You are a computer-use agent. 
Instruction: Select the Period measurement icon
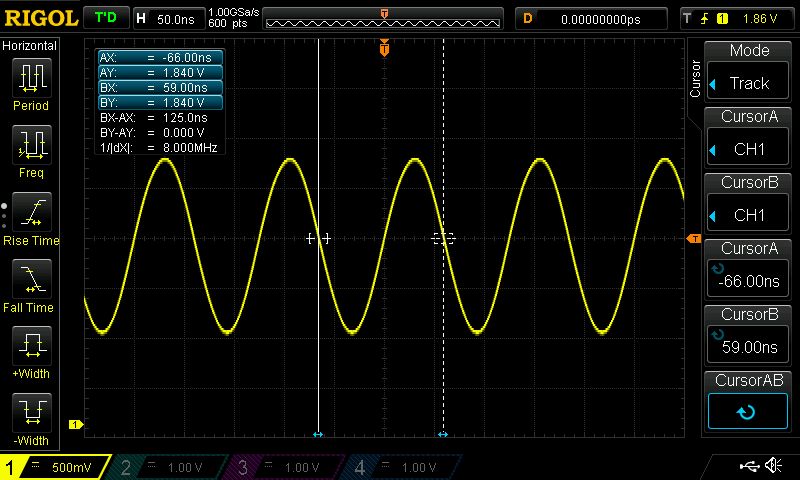point(31,78)
